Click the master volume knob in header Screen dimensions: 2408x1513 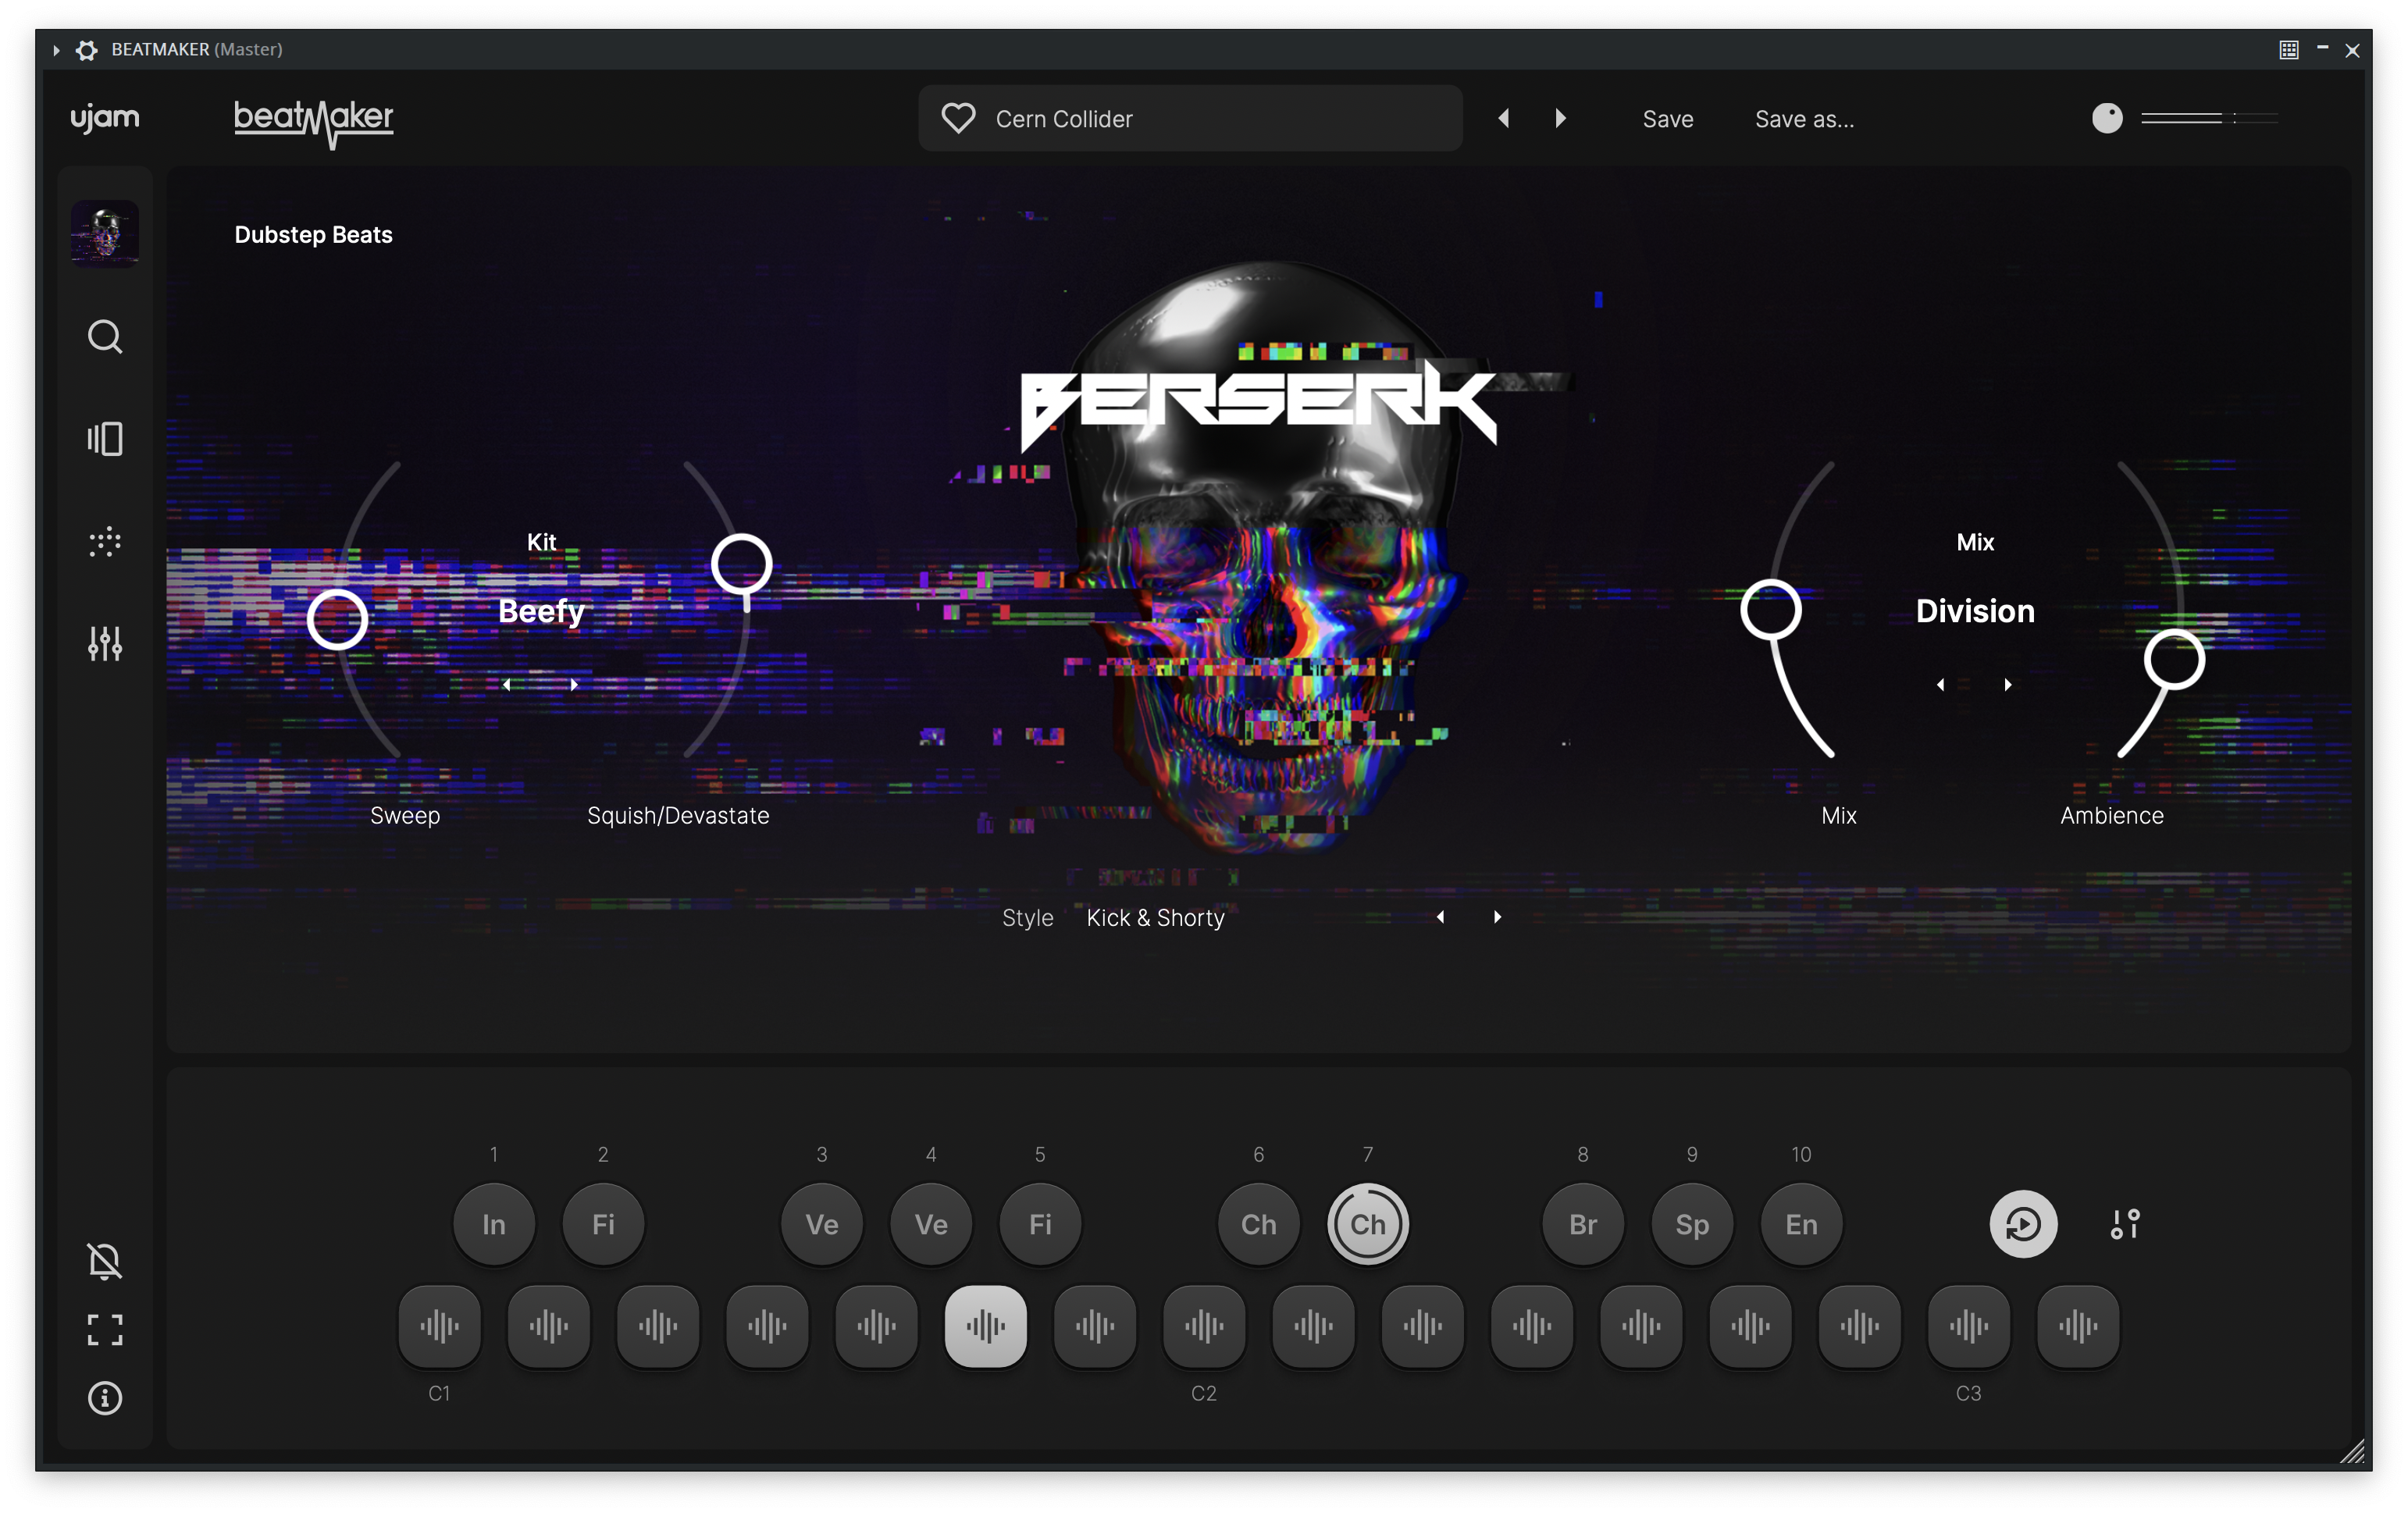click(2107, 118)
